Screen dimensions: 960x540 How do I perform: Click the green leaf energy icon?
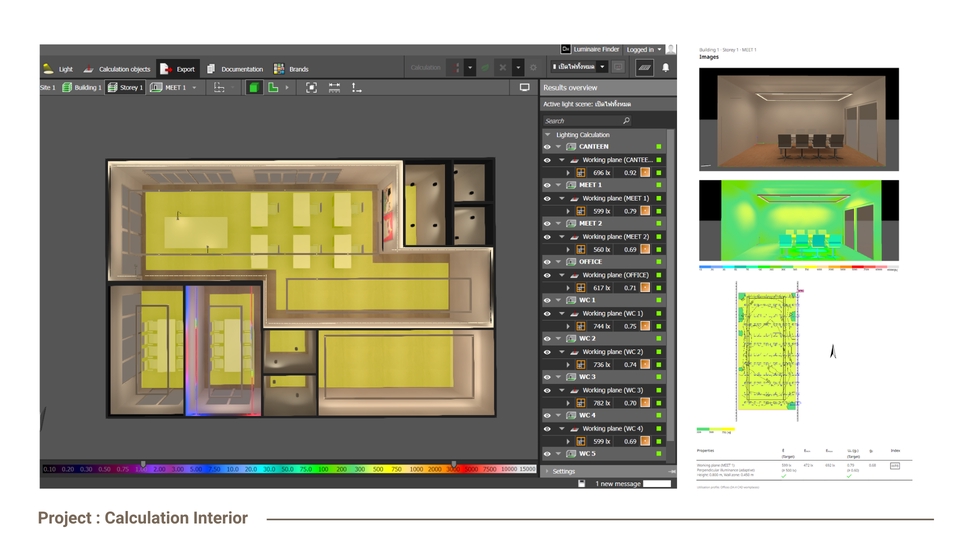486,67
